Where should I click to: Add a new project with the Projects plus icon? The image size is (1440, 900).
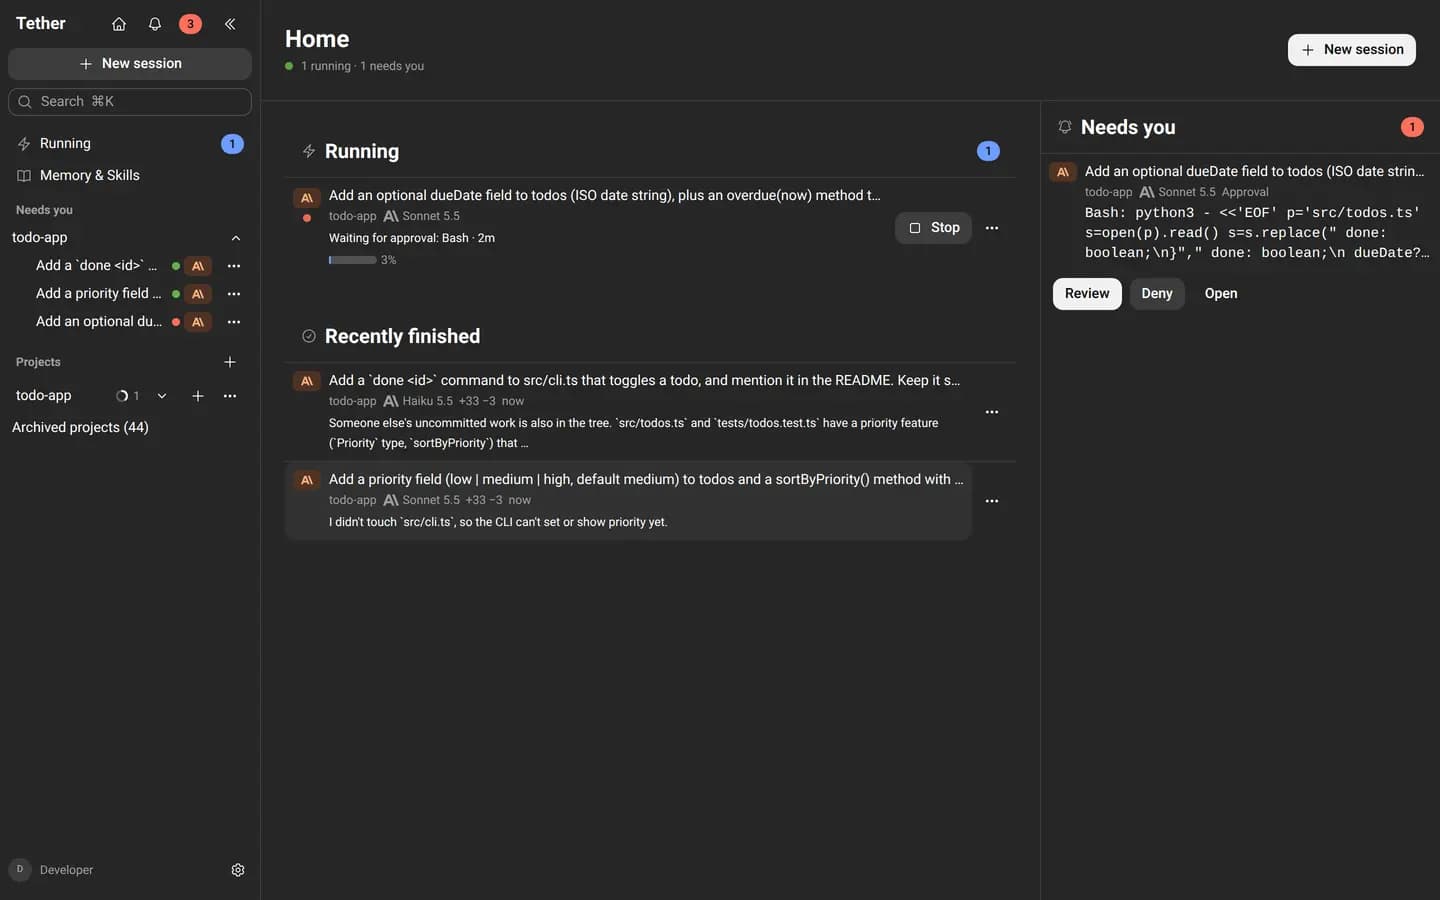point(230,362)
